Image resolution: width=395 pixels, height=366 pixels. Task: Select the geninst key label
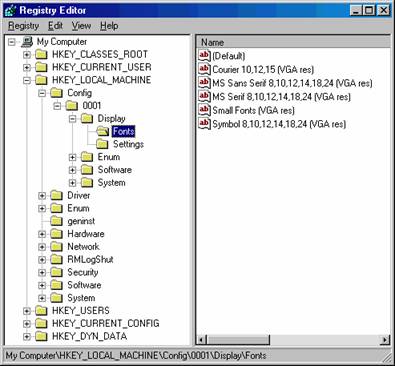[x=81, y=221]
